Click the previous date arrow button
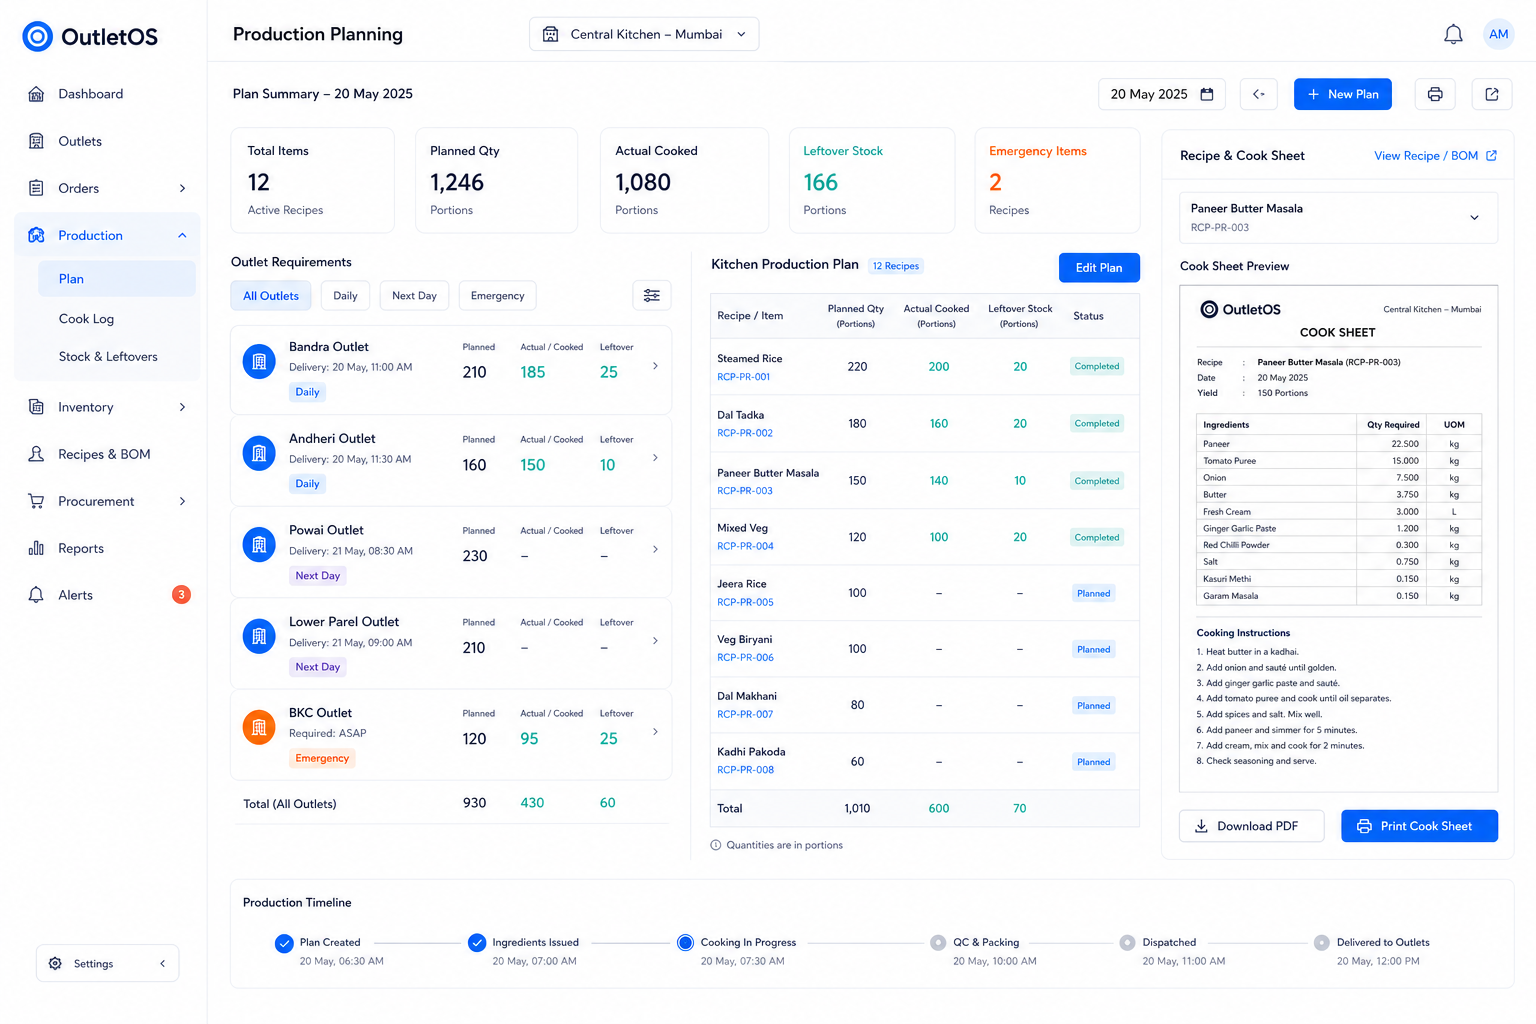 coord(1259,94)
